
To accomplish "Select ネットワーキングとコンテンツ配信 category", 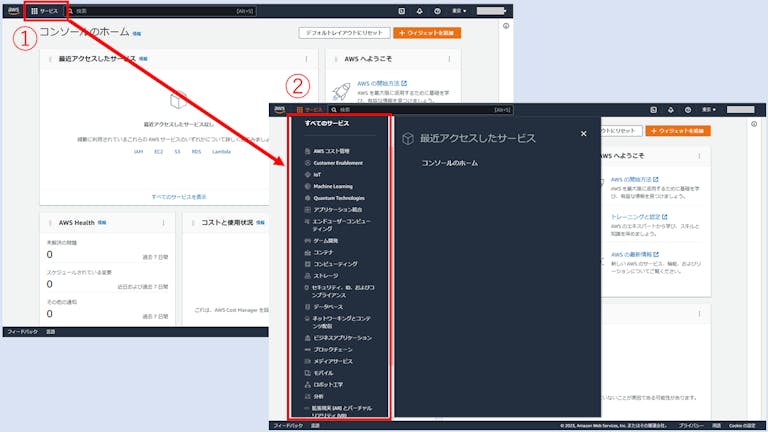I will (338, 322).
